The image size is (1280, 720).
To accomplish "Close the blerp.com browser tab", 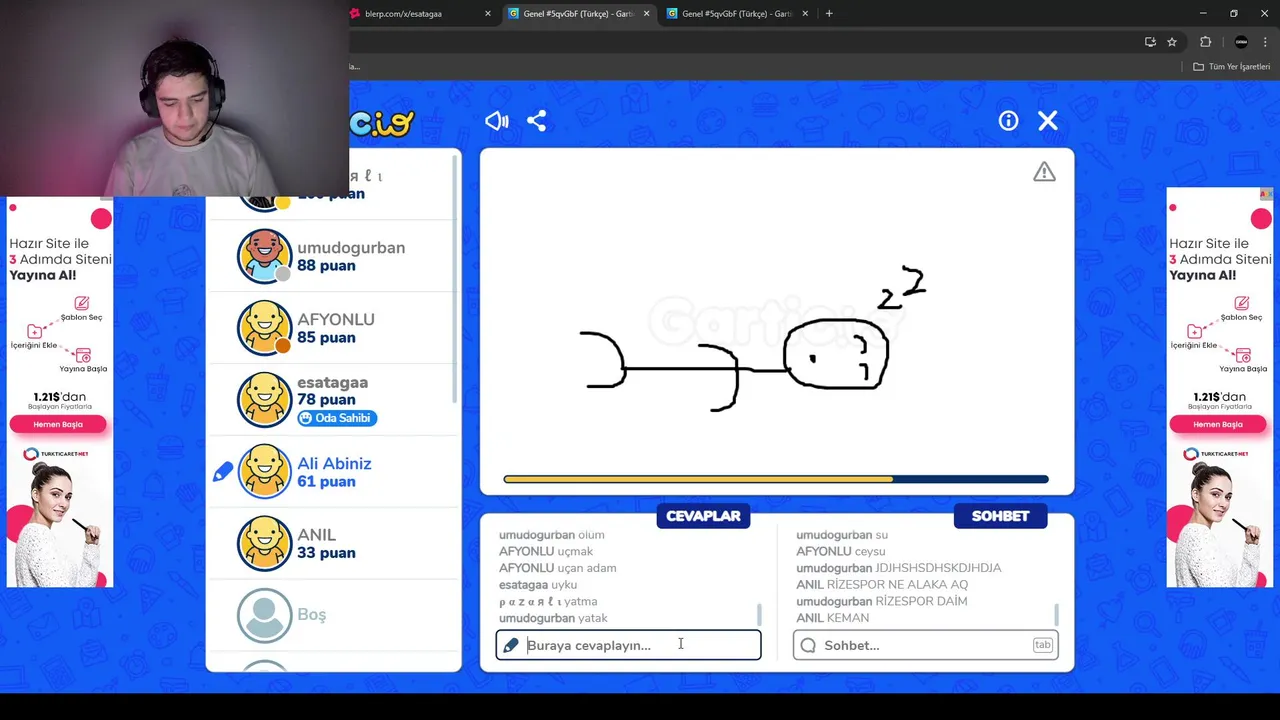I will [488, 14].
